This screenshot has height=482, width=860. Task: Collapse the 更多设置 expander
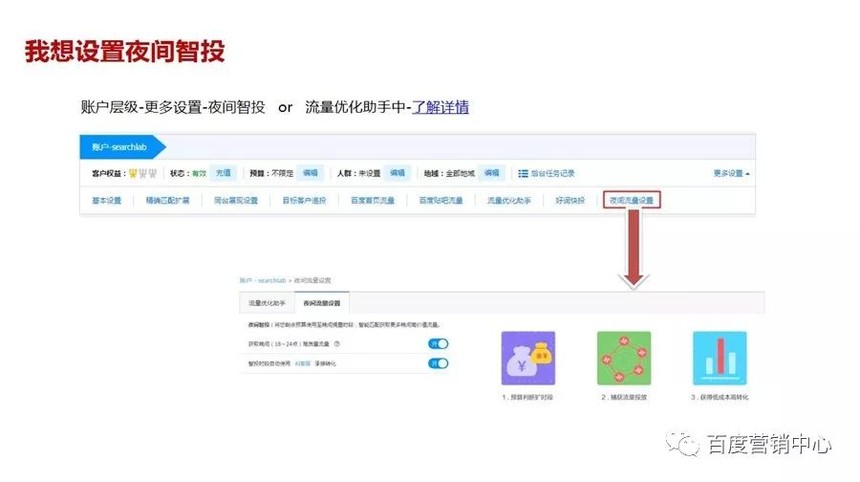click(x=731, y=173)
